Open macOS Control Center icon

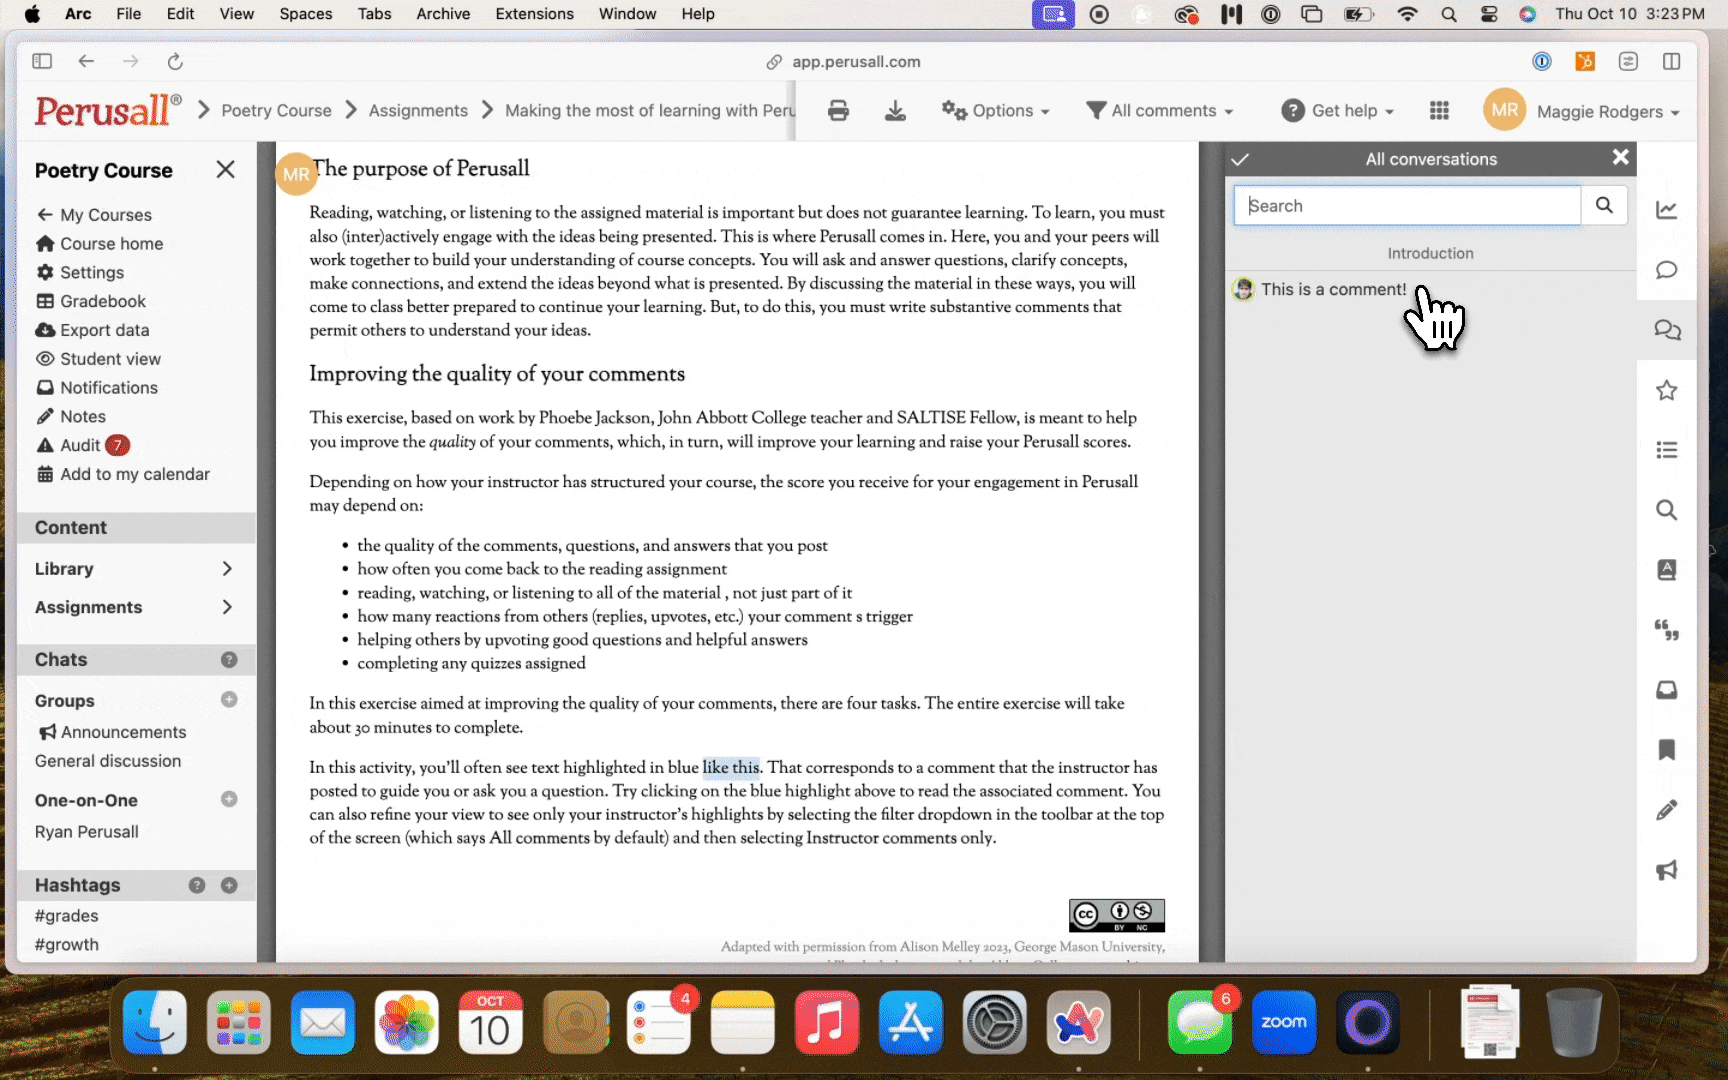coord(1488,14)
